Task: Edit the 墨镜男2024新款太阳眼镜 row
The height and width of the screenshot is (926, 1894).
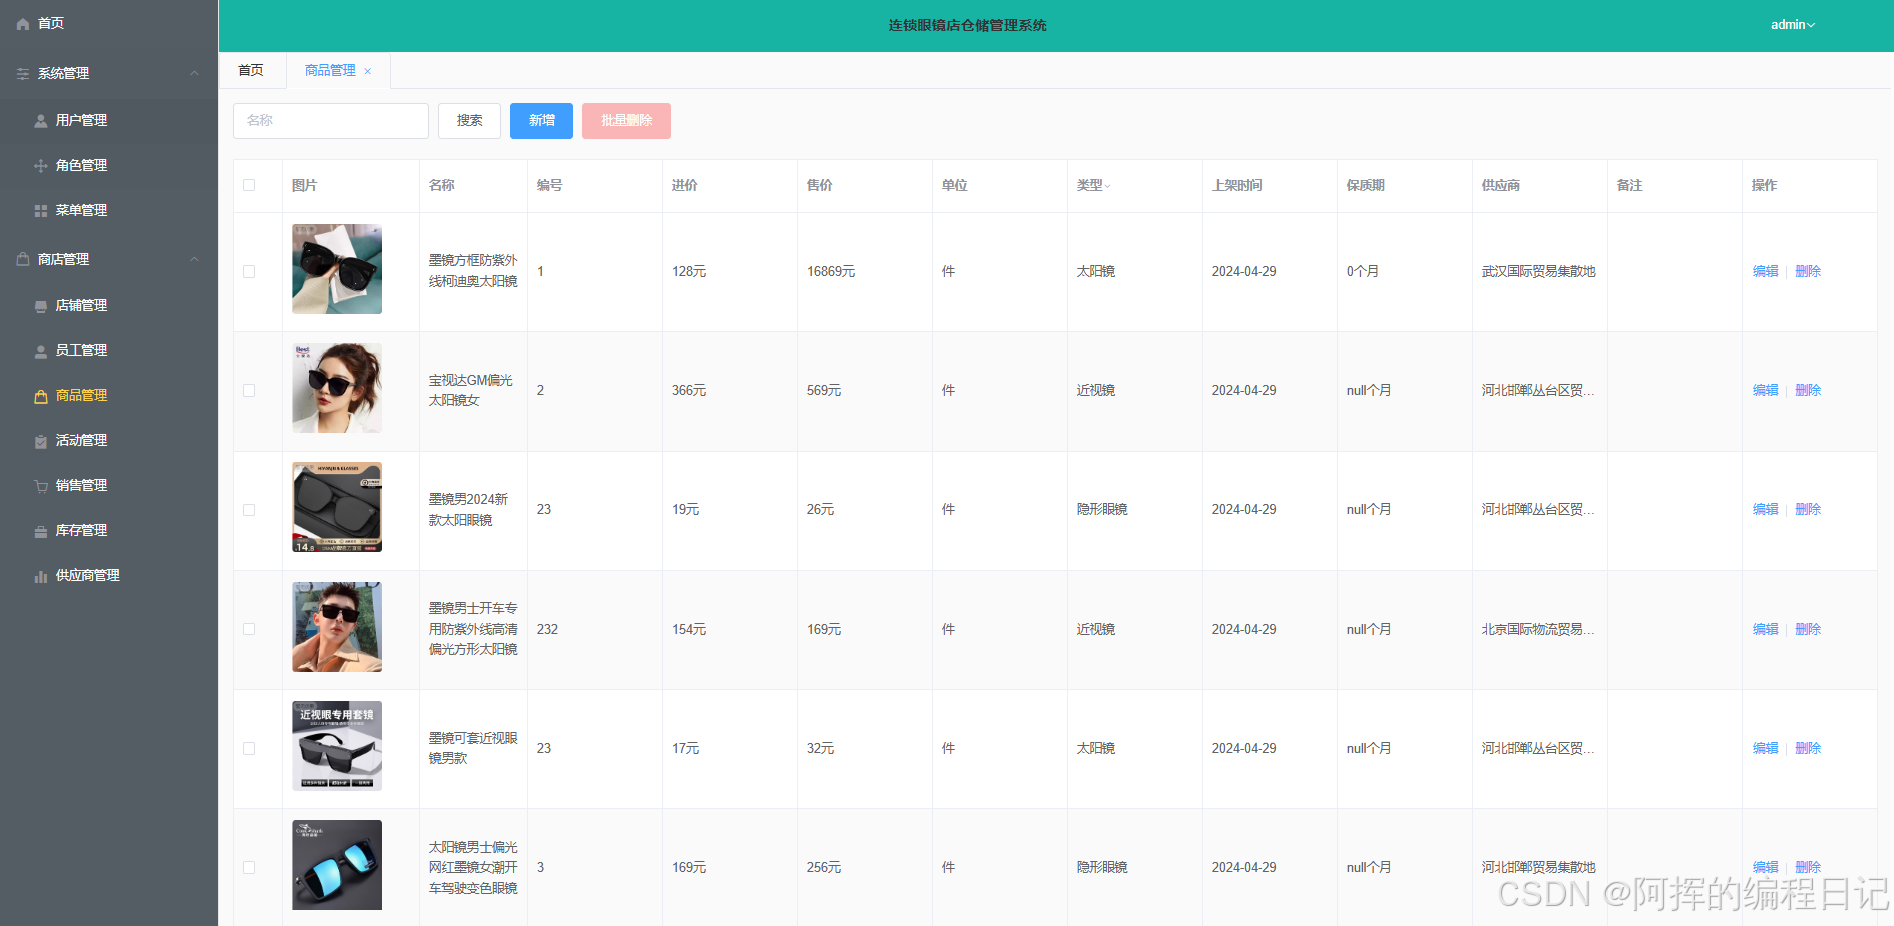Action: (1765, 509)
